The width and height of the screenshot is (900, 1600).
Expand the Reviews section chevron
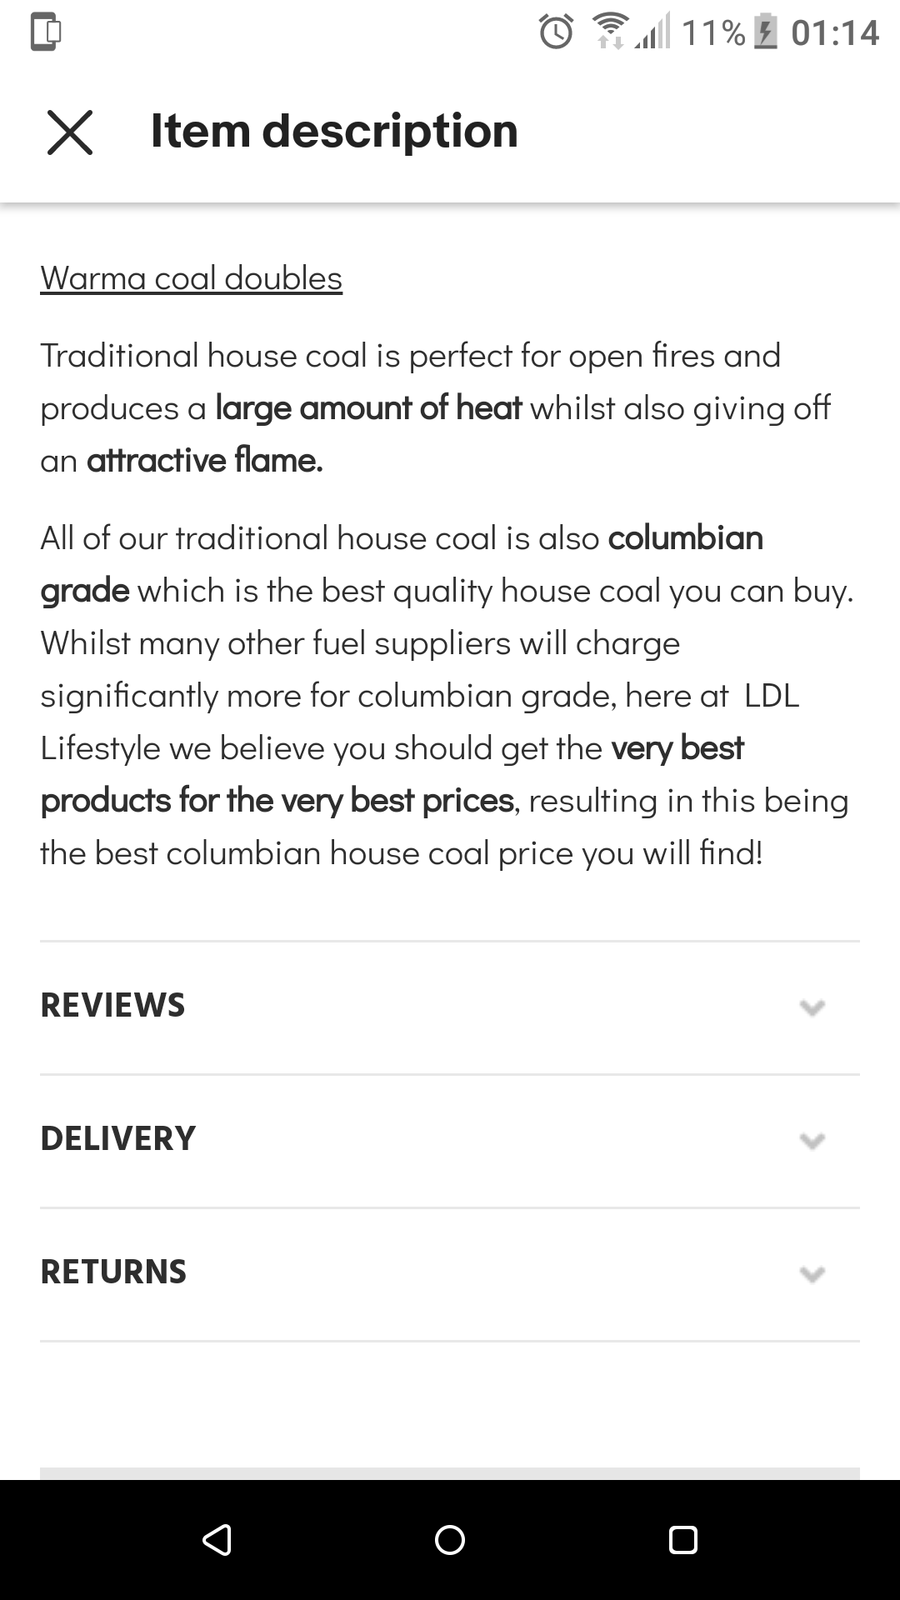click(812, 1007)
